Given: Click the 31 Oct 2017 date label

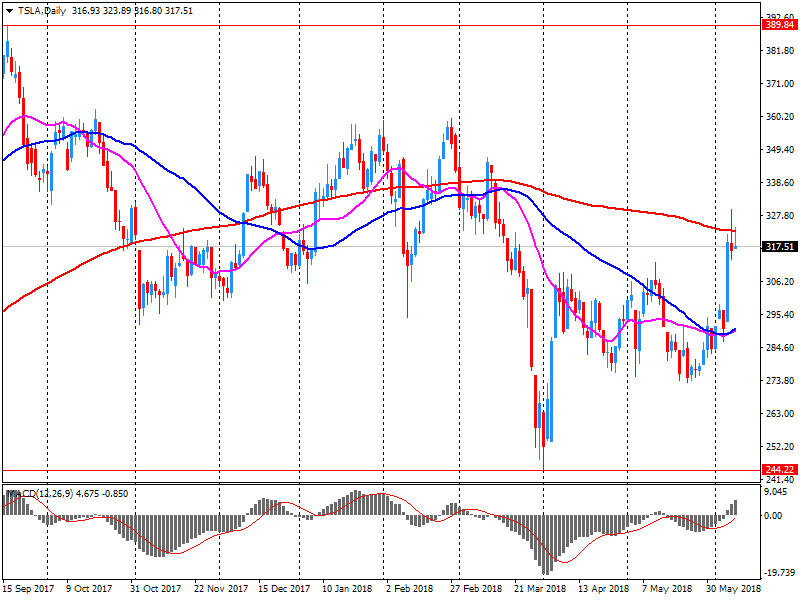Looking at the screenshot, I should point(157,588).
